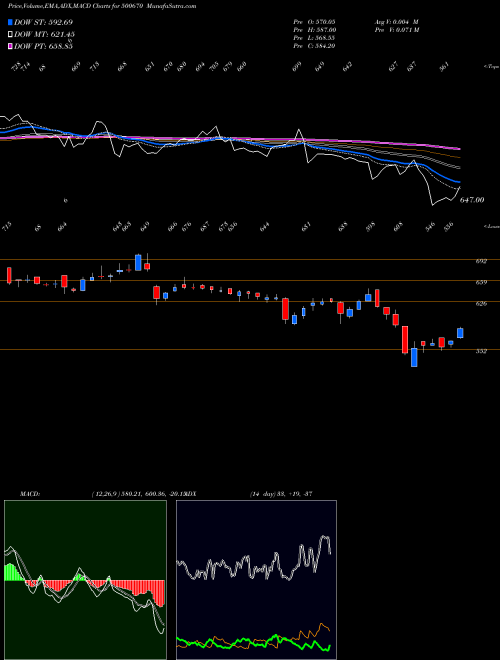500x660 pixels.
Task: Click the '<Lows' label at the right edge
Action: tap(491, 226)
